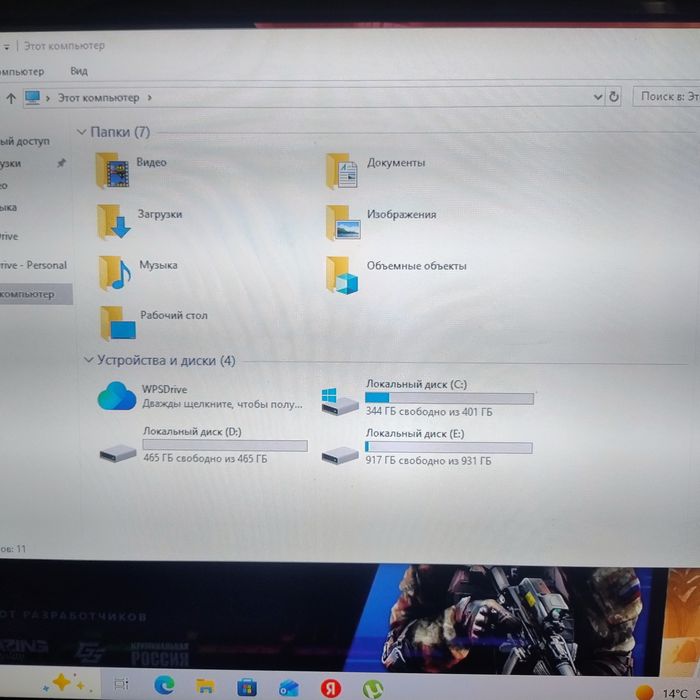This screenshot has height=700, width=700.
Task: Select Этот компьютер in sidebar
Action: (x=36, y=294)
